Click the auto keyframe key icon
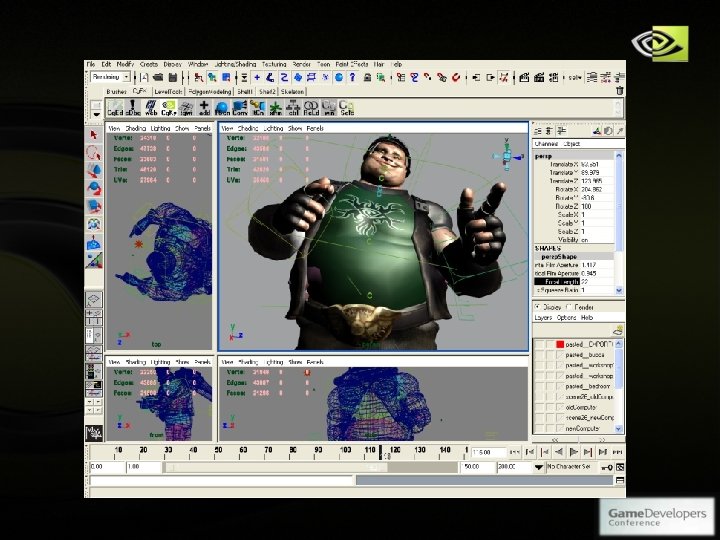720x540 pixels. coord(607,467)
